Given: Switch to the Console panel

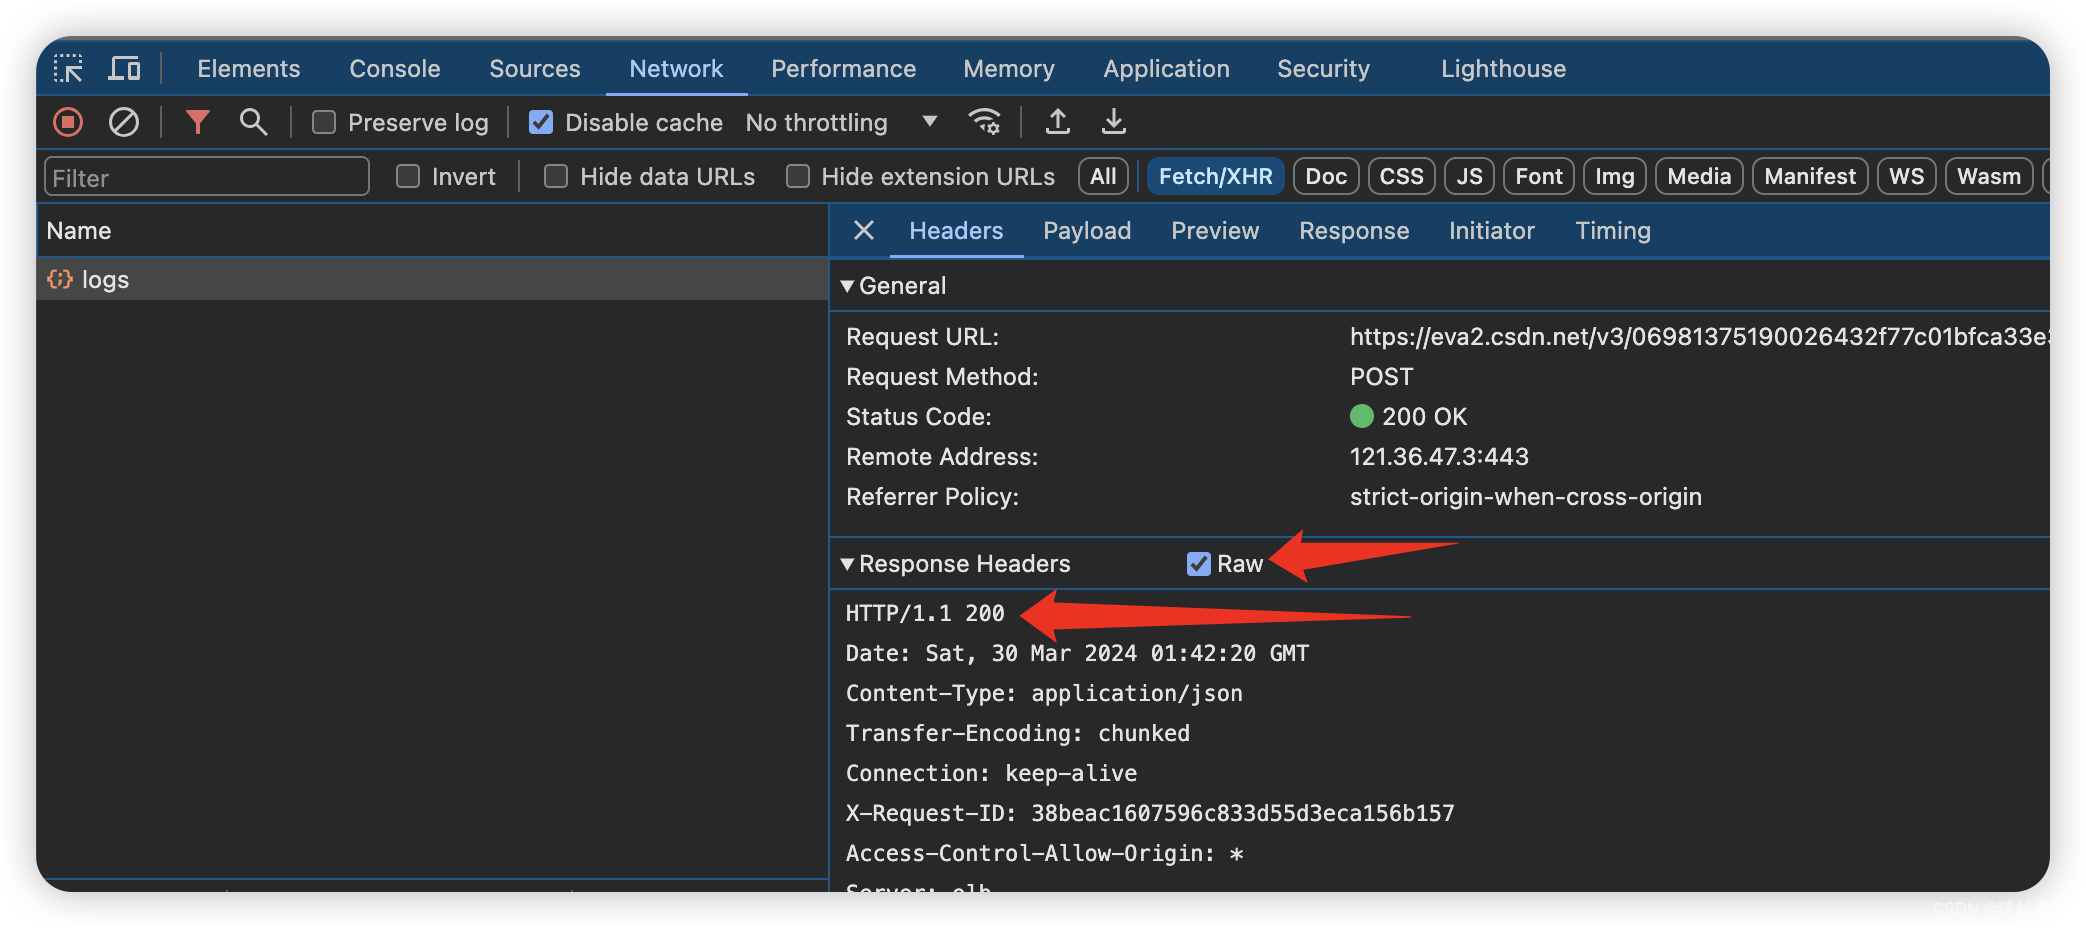Looking at the screenshot, I should pos(395,68).
